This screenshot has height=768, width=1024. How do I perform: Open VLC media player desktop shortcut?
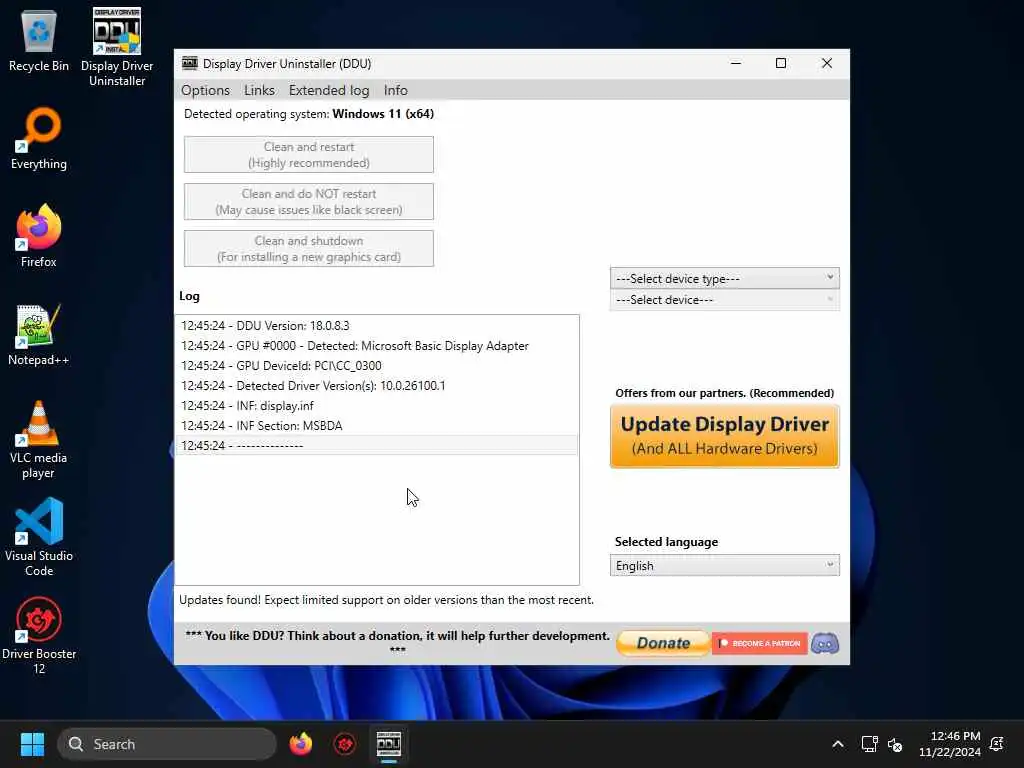point(39,440)
